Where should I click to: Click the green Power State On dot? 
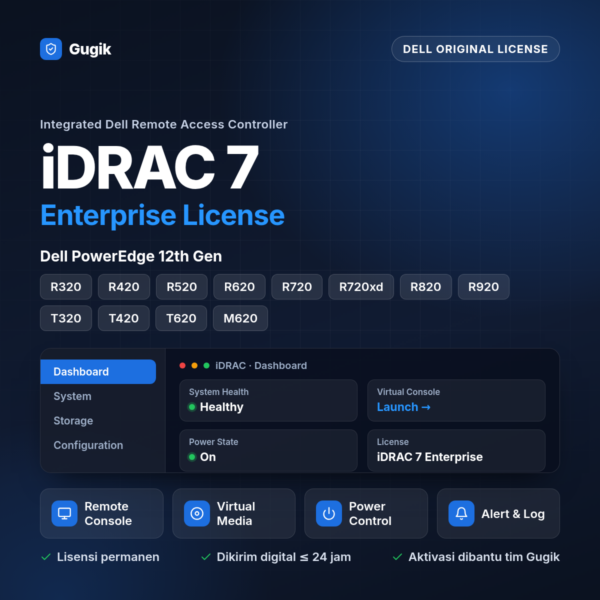[192, 457]
